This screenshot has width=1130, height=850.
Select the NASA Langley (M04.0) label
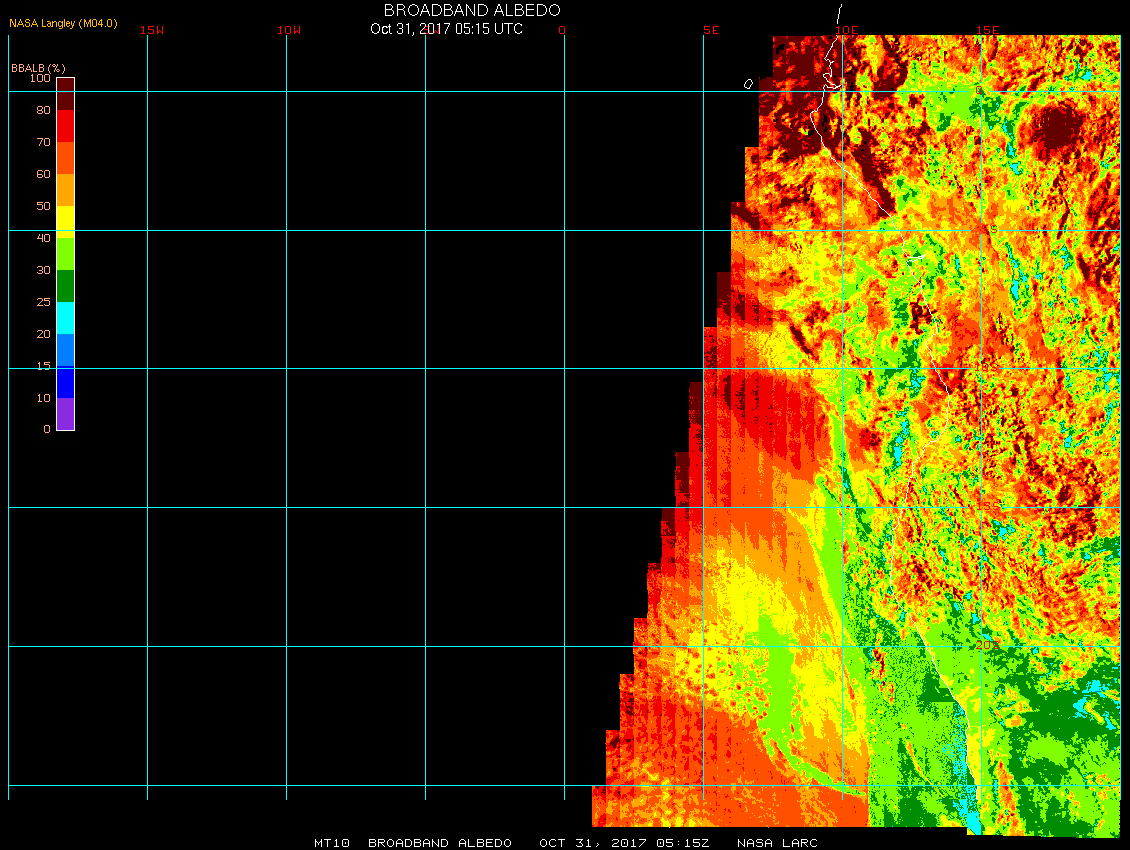coord(63,23)
